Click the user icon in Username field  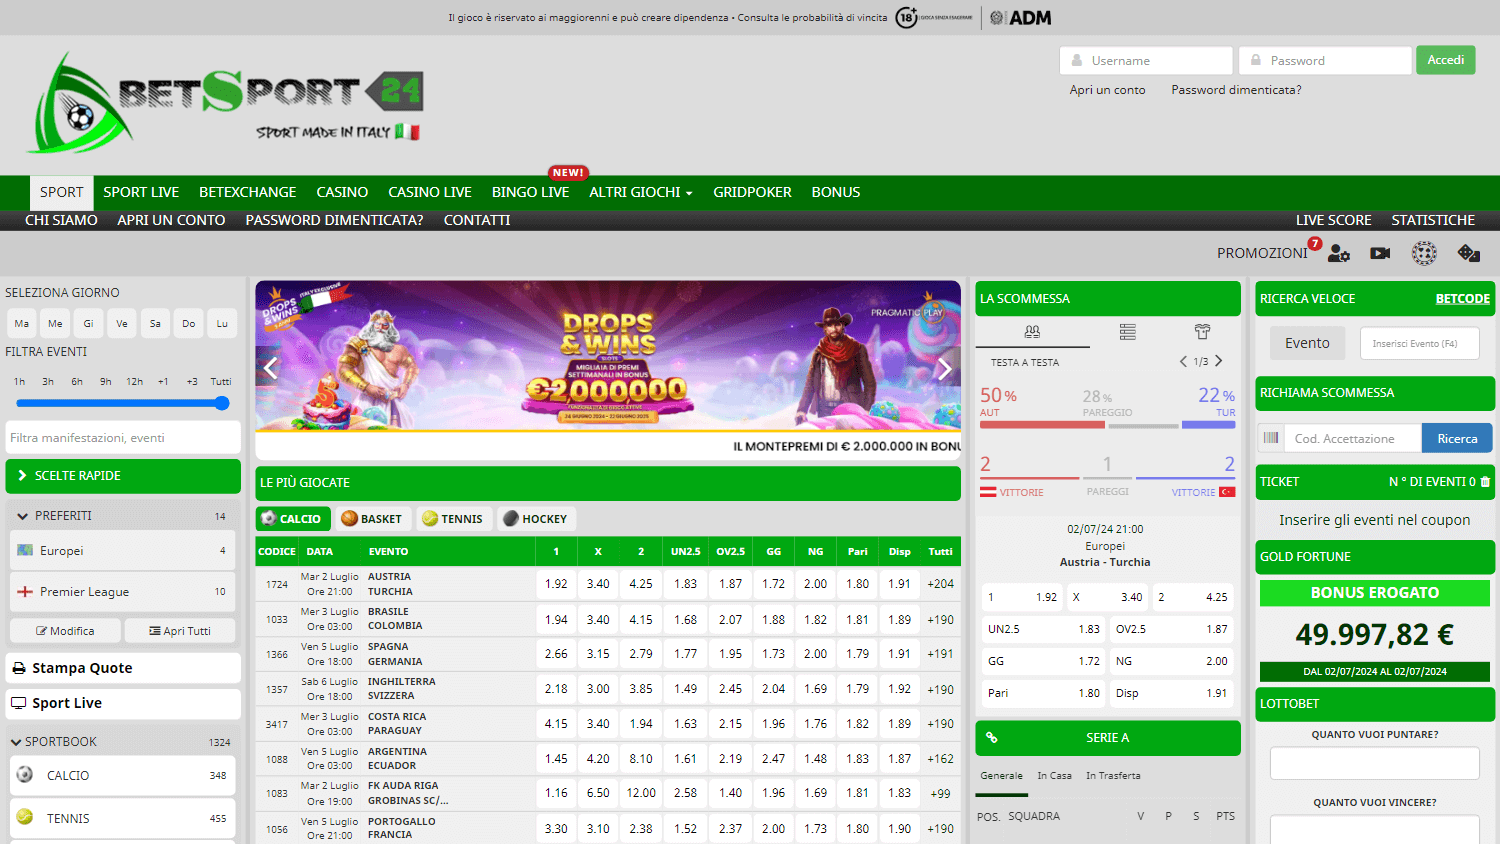[x=1077, y=61]
